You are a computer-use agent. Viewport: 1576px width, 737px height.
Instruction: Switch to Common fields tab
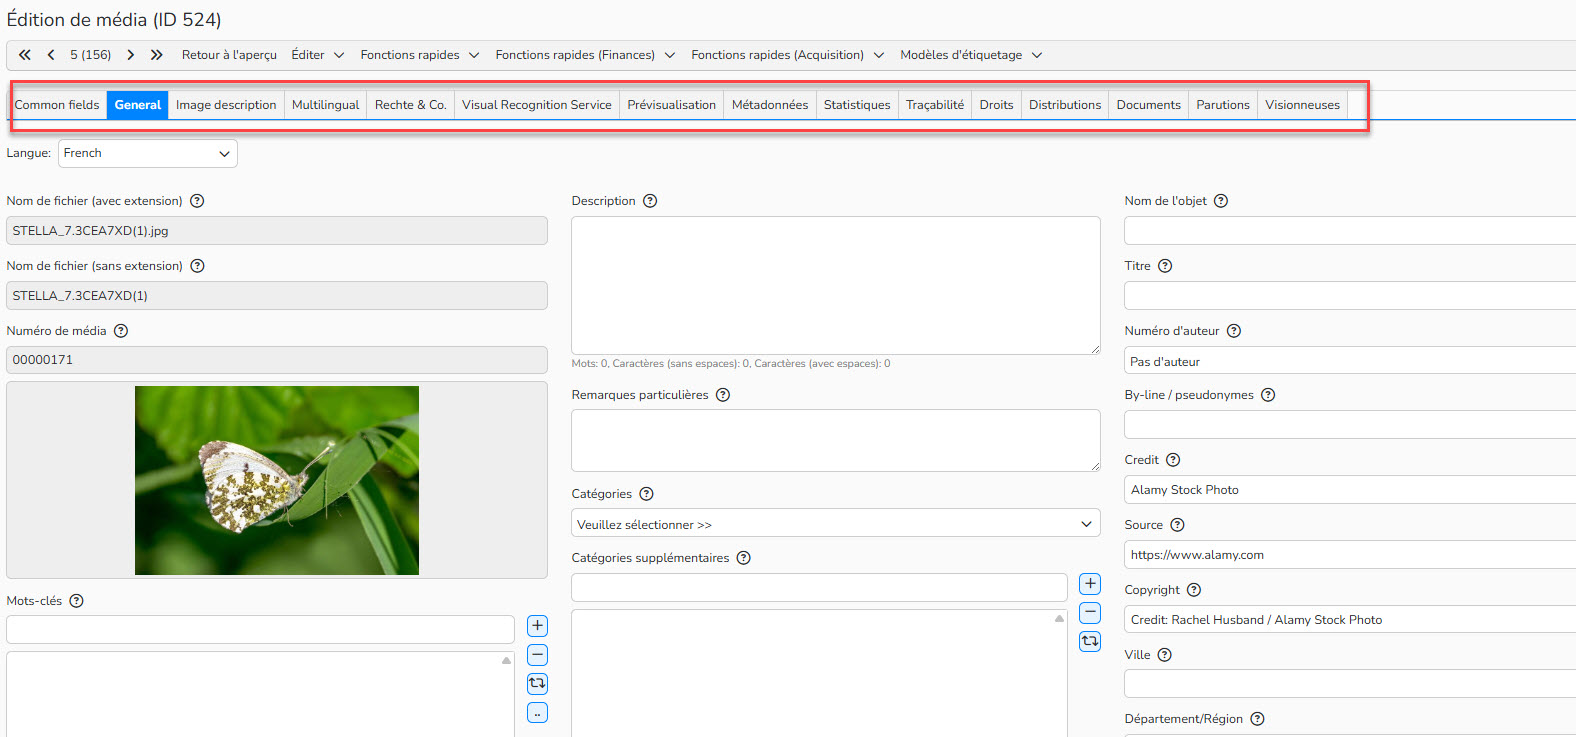point(57,105)
